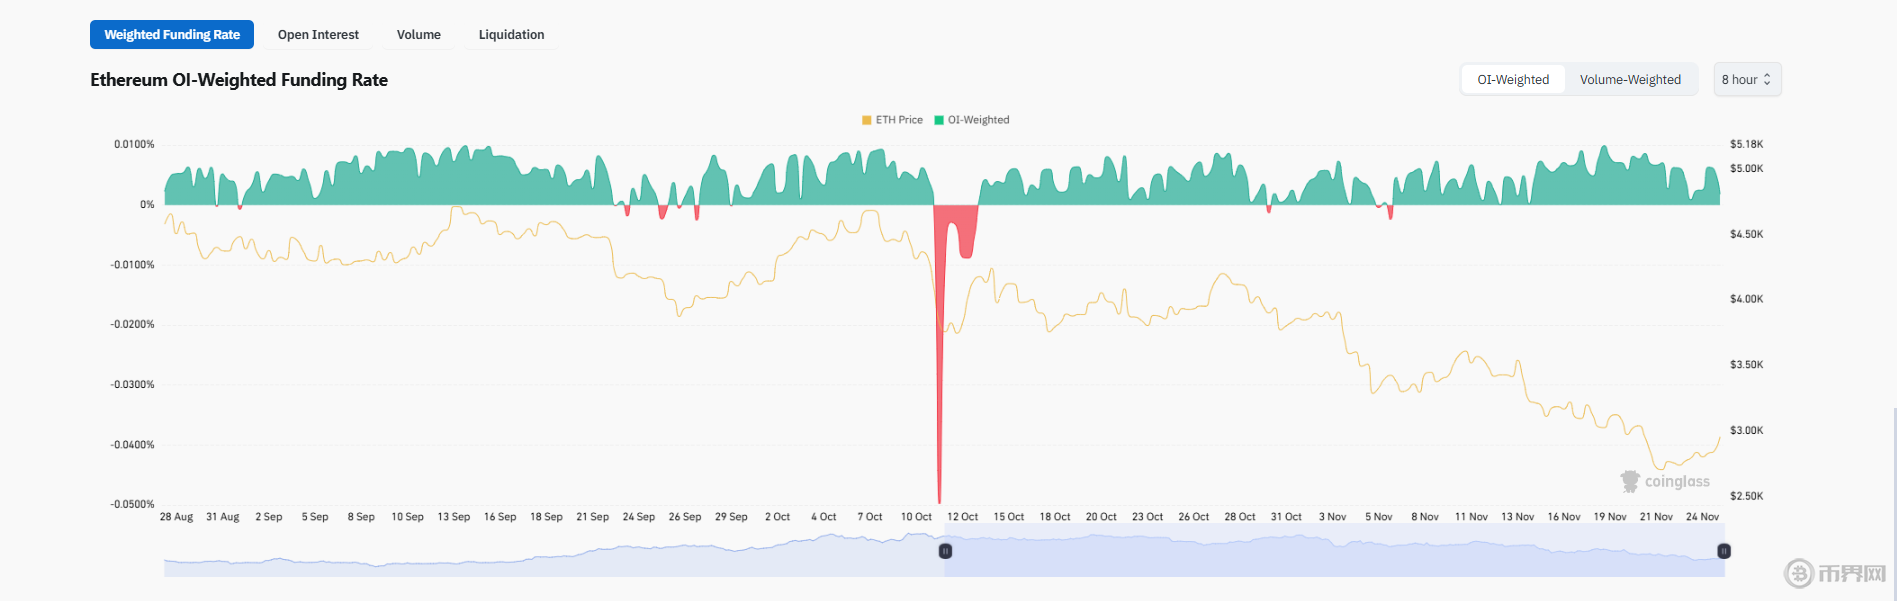Open the Volume tab
Screen dimensions: 1897x601
pos(418,34)
